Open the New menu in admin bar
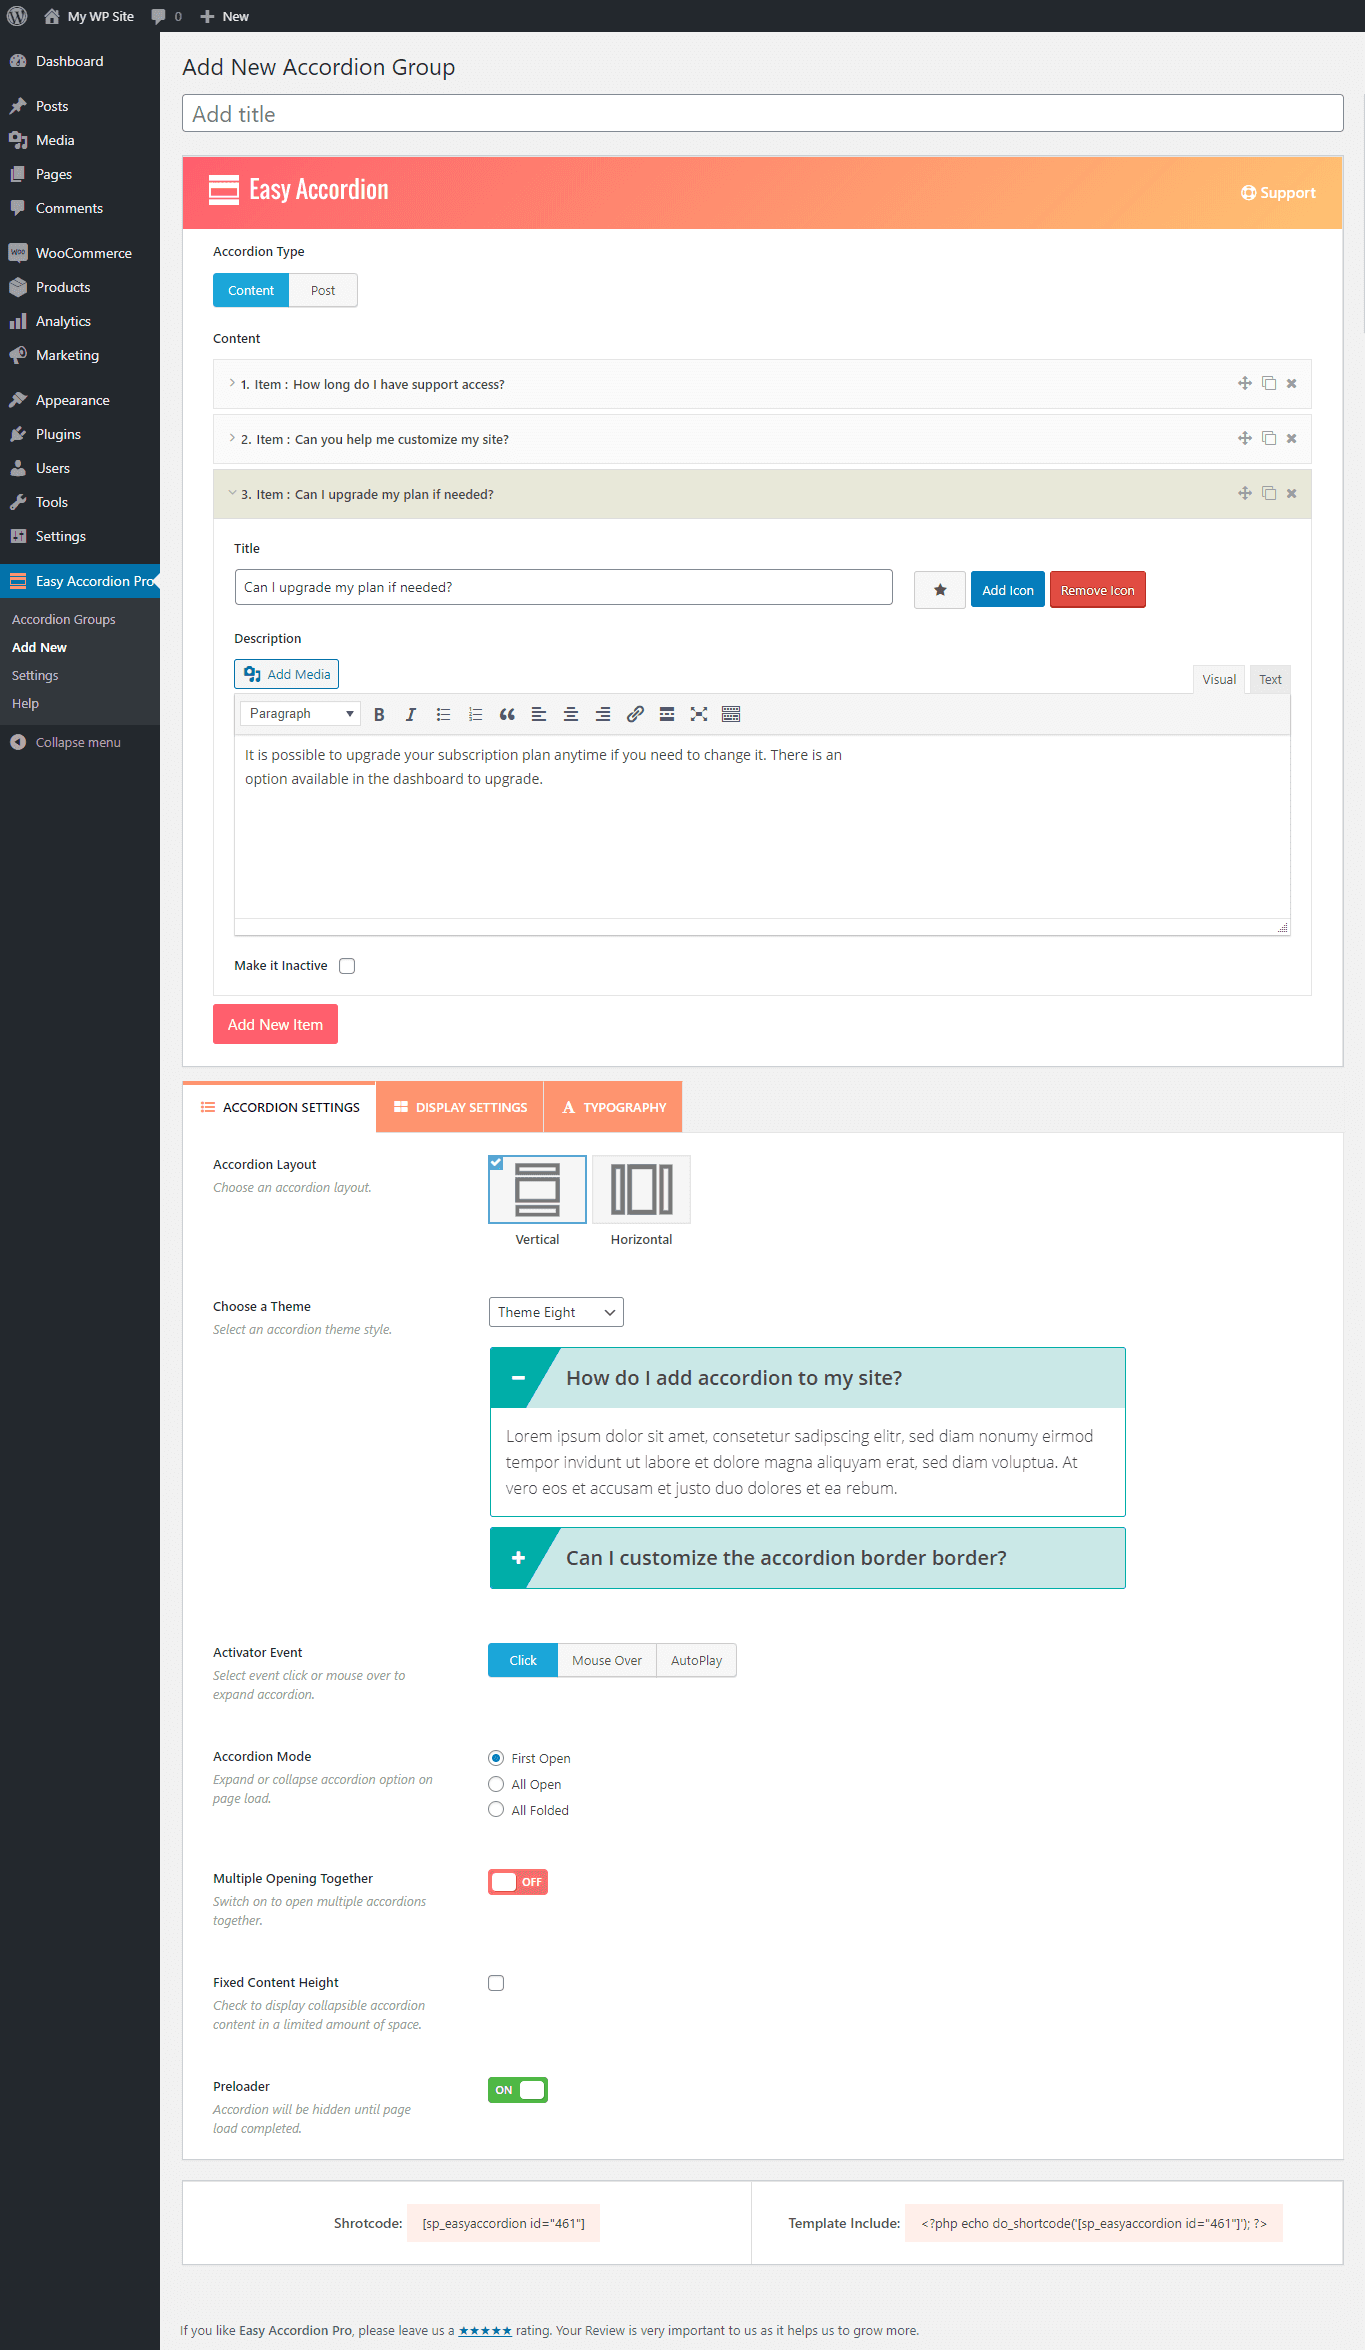The height and width of the screenshot is (2350, 1365). pyautogui.click(x=225, y=16)
